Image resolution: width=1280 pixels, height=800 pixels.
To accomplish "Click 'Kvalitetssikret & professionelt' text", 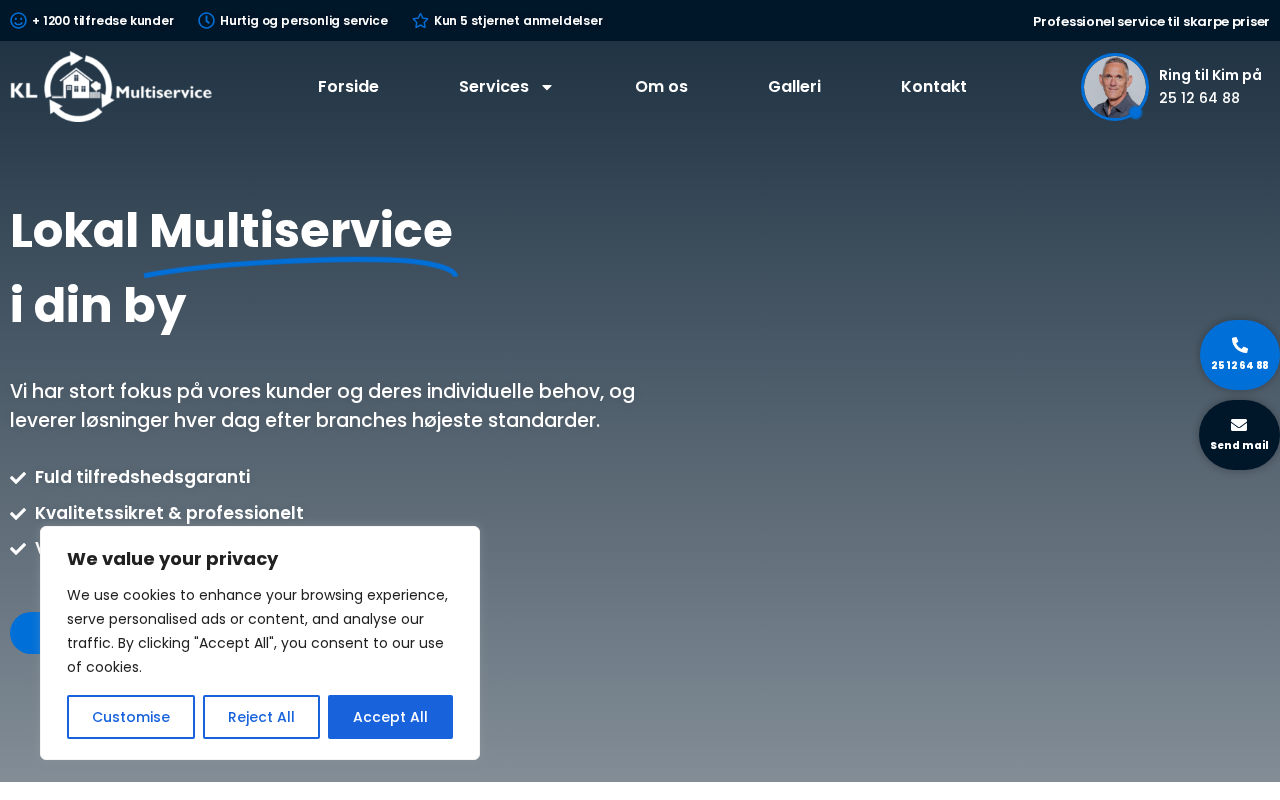I will [x=169, y=513].
